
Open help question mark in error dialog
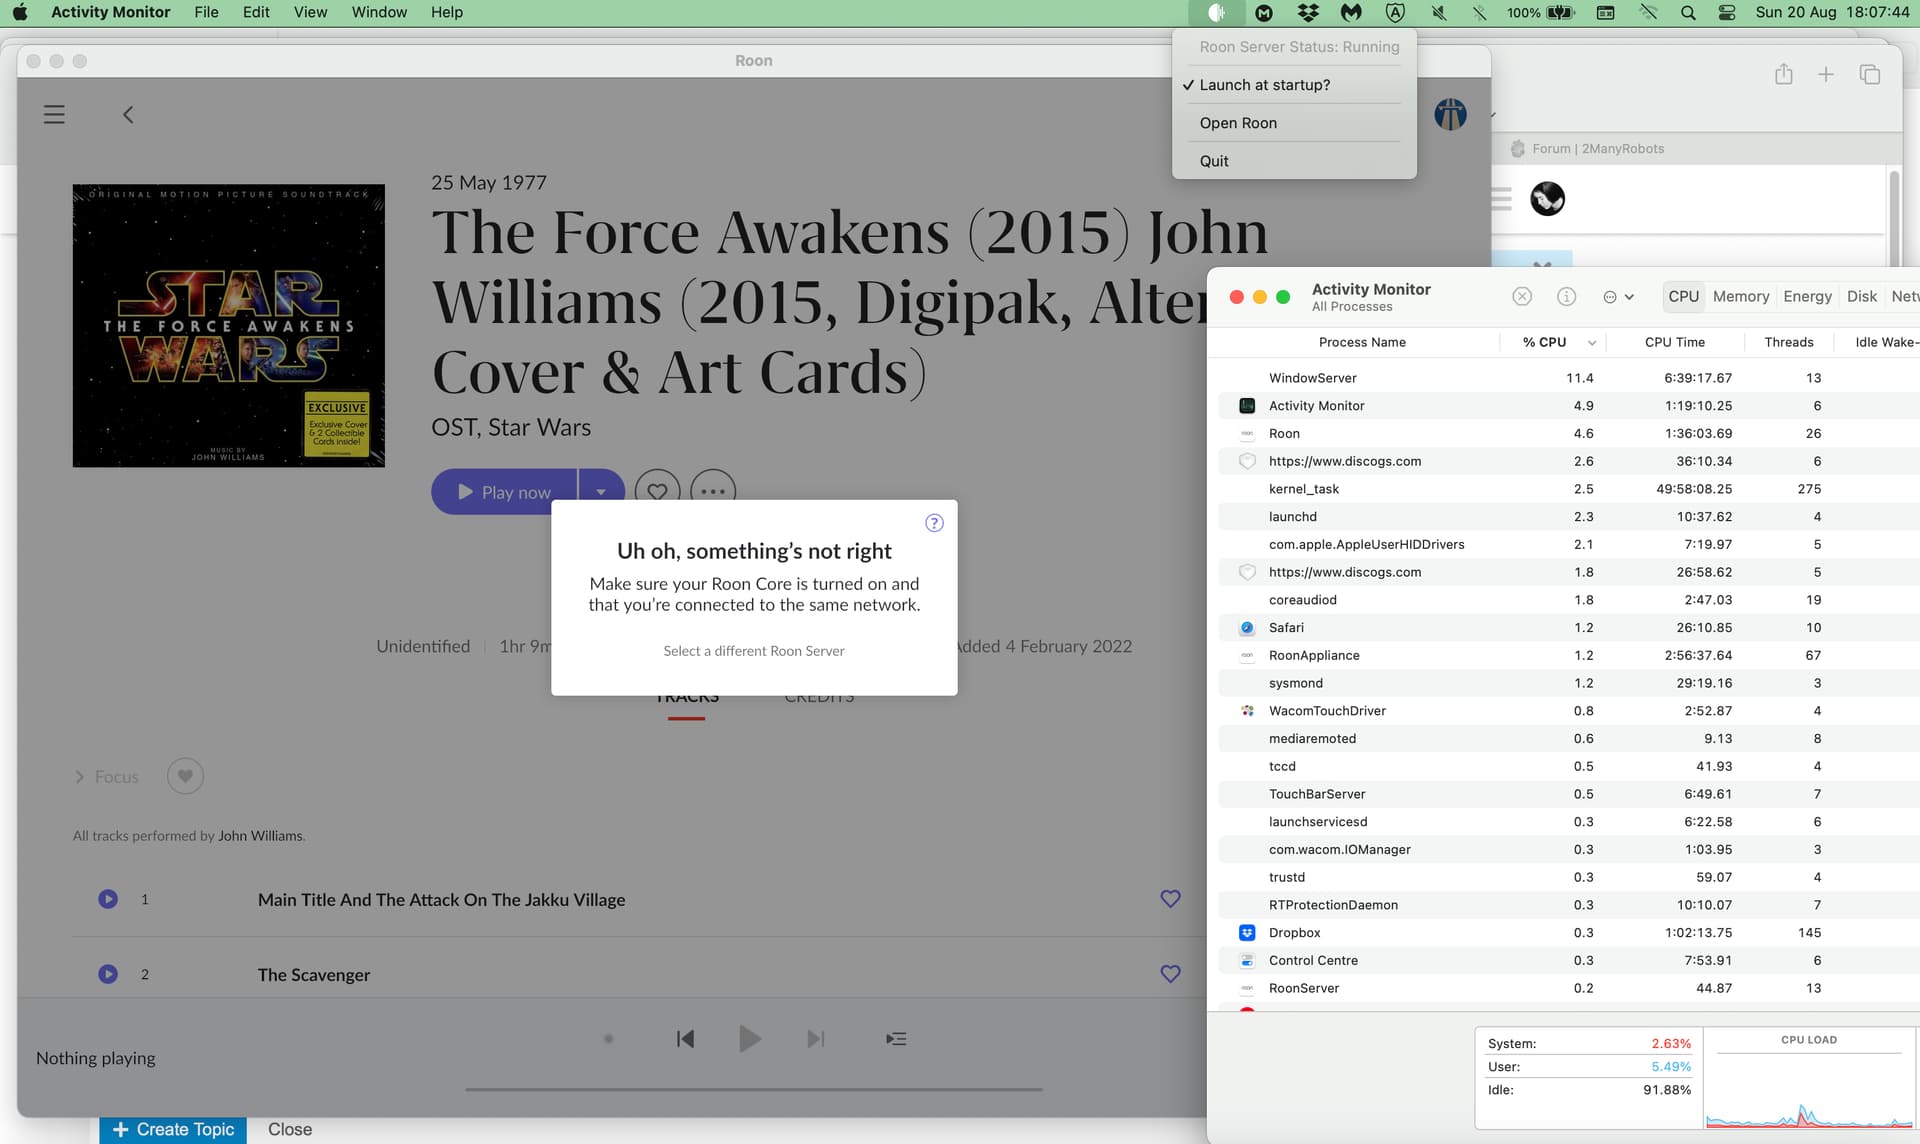(x=934, y=523)
